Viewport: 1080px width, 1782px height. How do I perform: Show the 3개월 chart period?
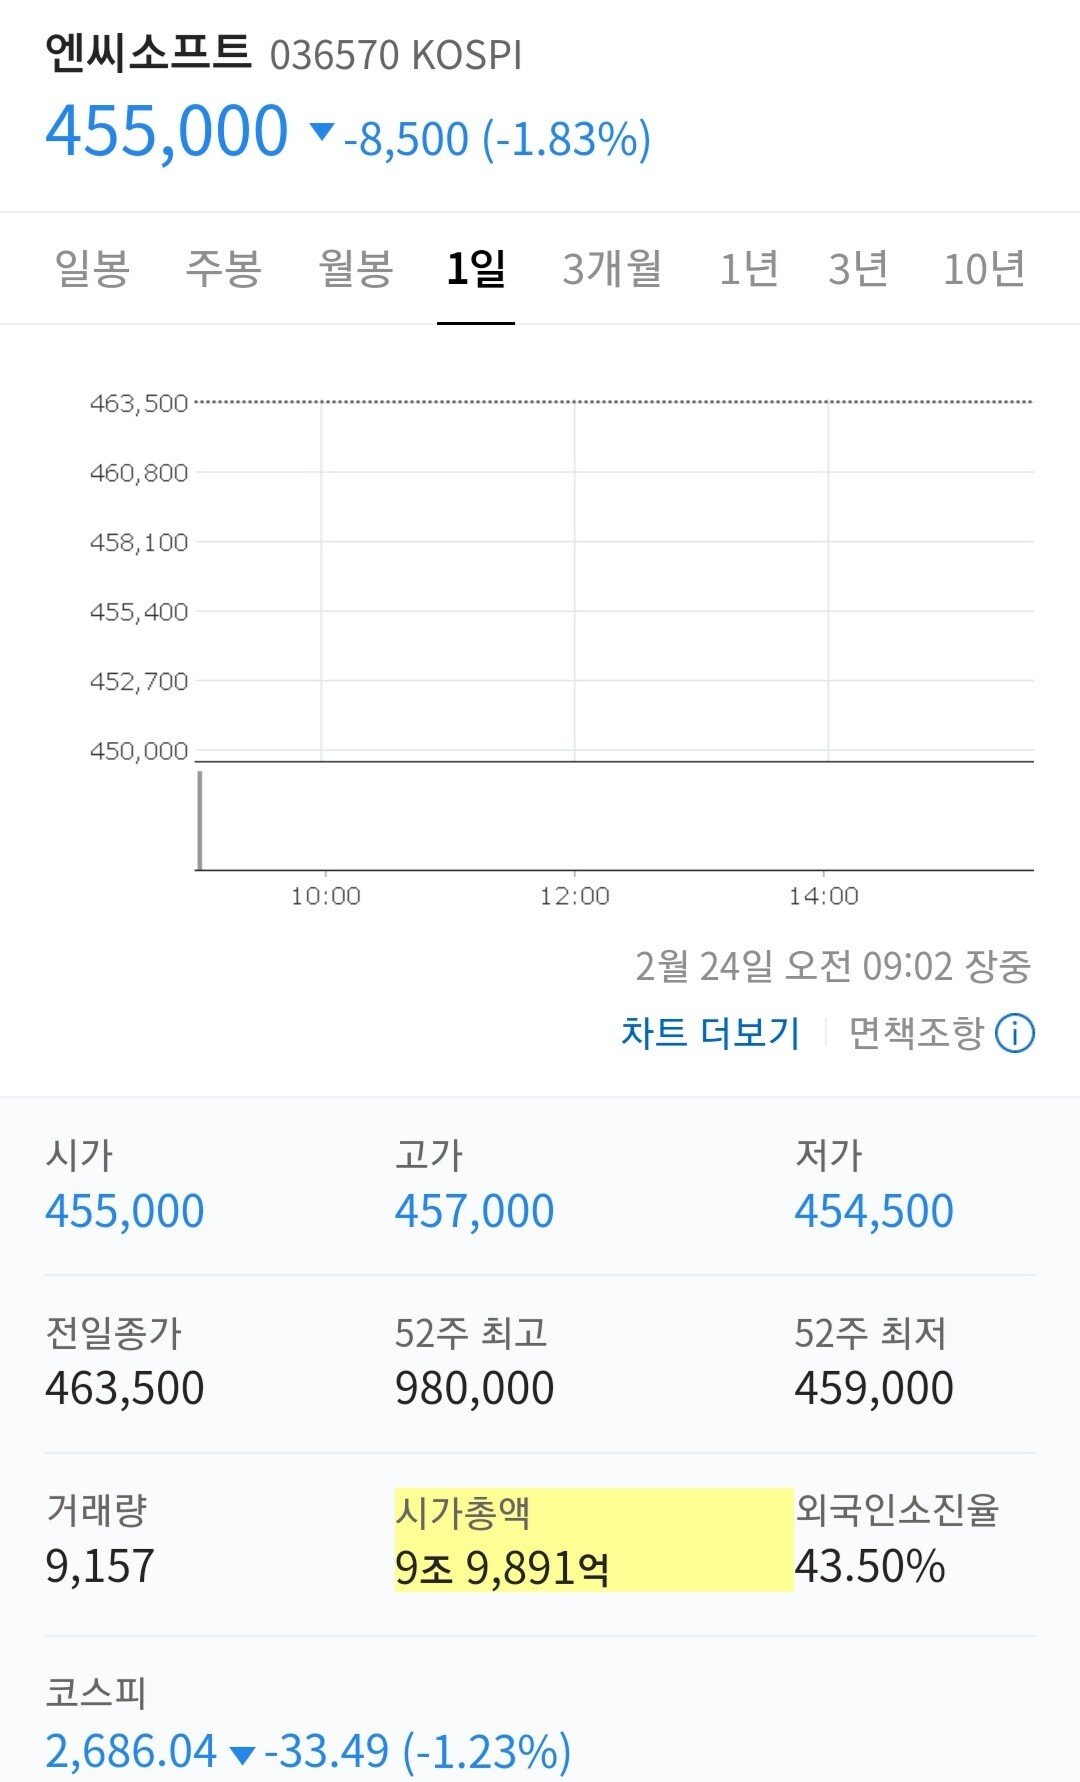pyautogui.click(x=612, y=268)
